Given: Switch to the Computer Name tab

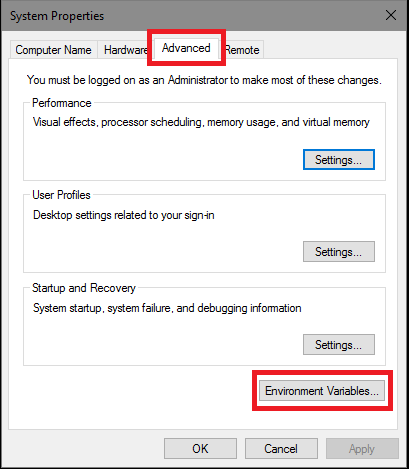Looking at the screenshot, I should pos(53,50).
